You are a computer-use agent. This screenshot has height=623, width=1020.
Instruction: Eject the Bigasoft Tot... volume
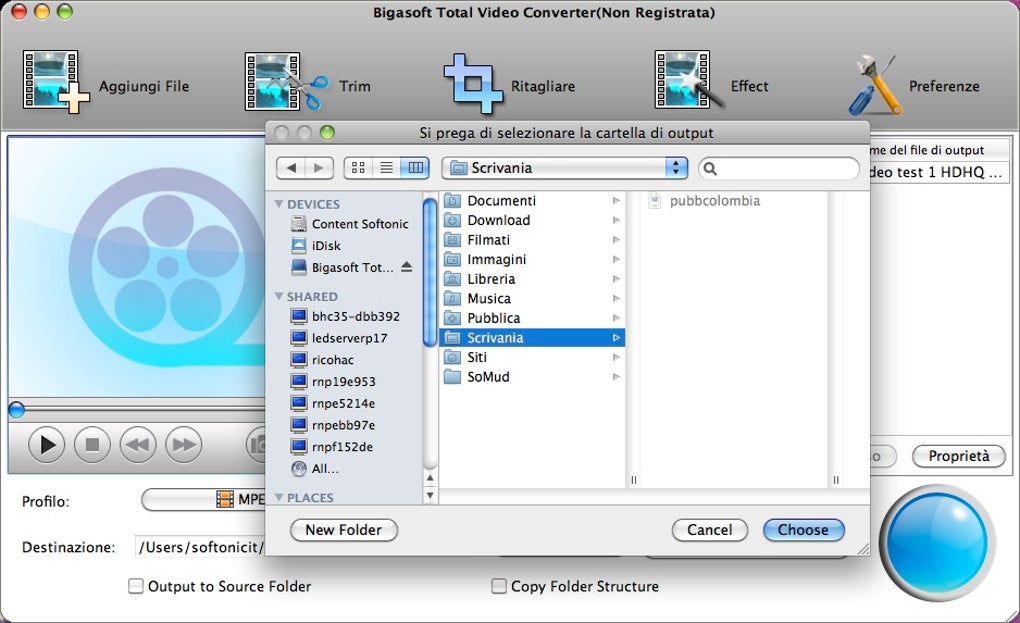407,267
